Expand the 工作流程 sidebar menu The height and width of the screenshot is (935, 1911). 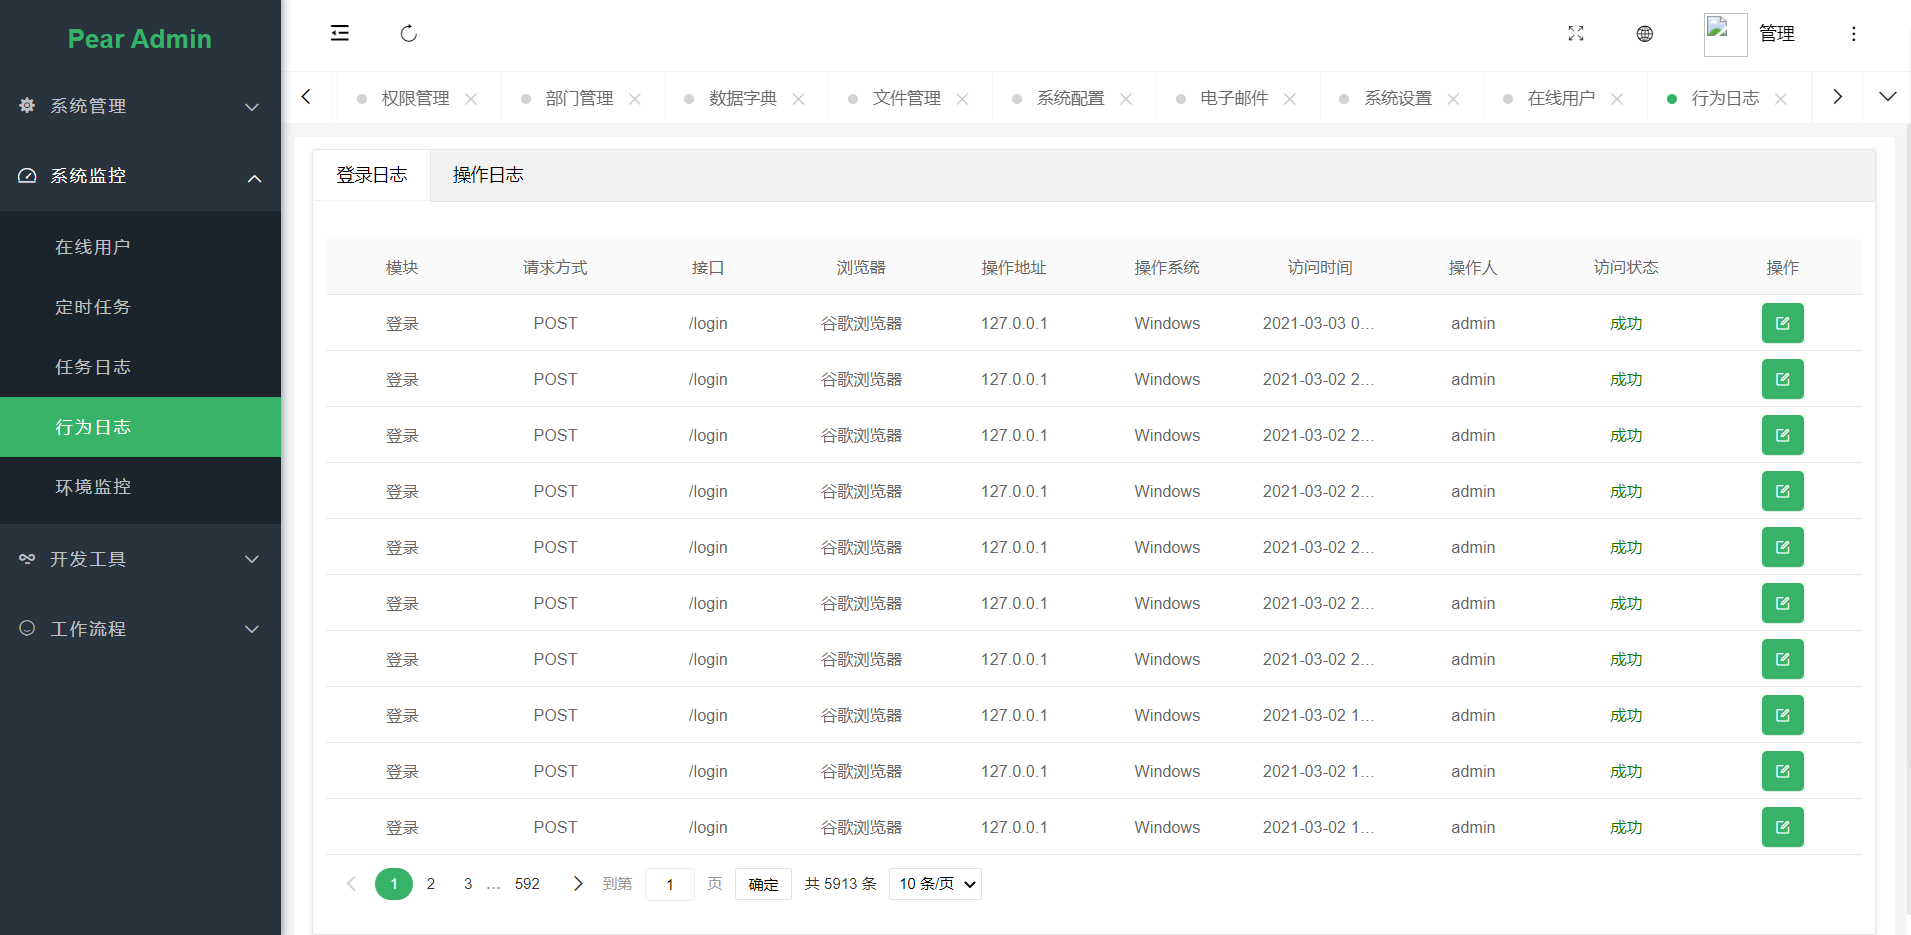pos(140,629)
